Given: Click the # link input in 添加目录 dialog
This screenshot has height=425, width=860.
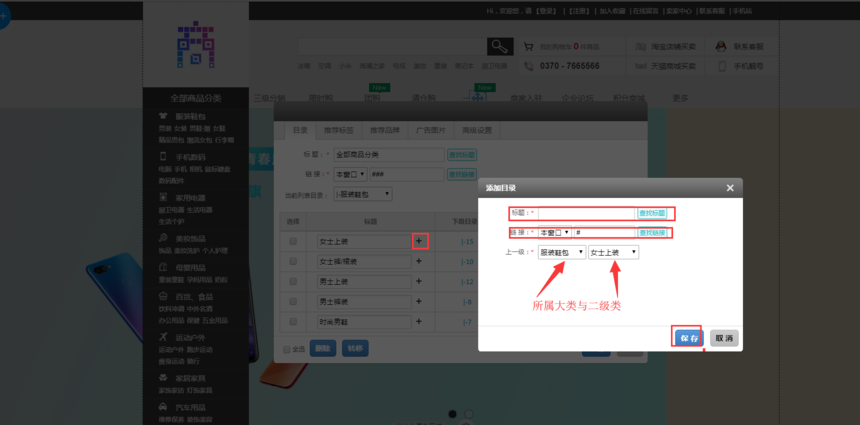Looking at the screenshot, I should point(604,233).
